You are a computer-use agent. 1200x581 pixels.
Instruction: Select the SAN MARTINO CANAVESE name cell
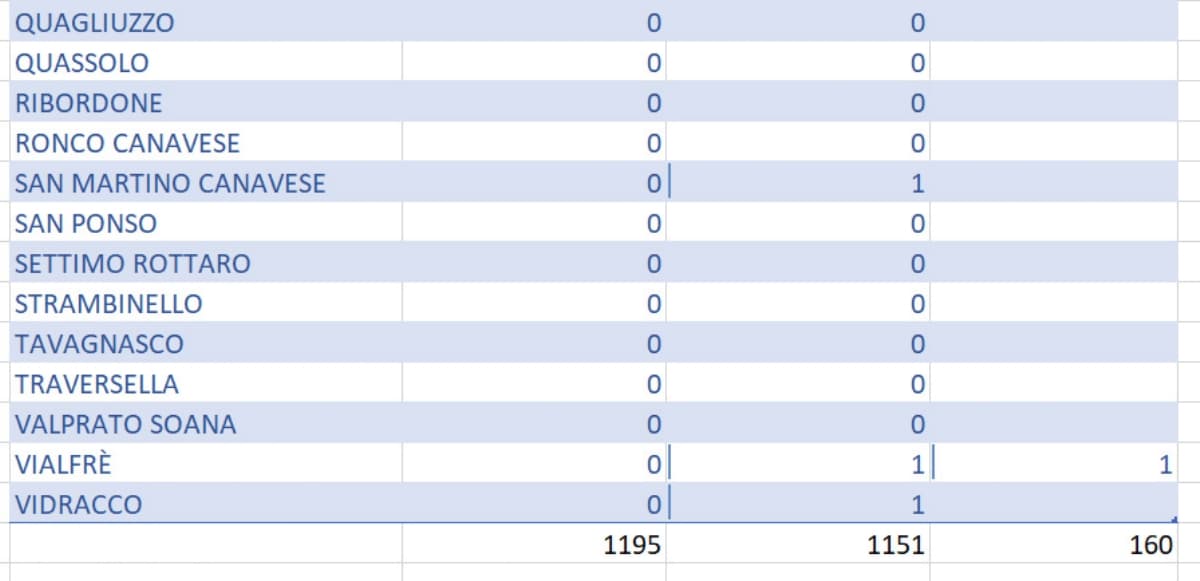[x=205, y=184]
